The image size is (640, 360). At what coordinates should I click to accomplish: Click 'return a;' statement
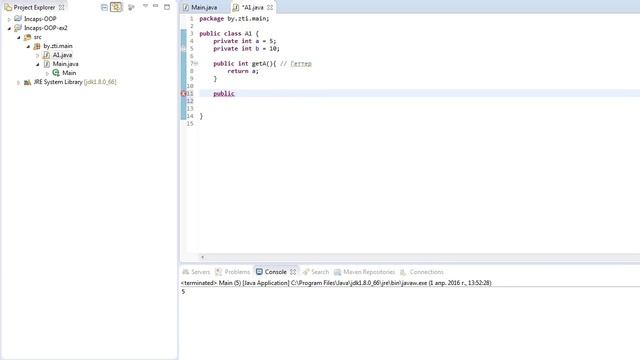click(x=243, y=71)
